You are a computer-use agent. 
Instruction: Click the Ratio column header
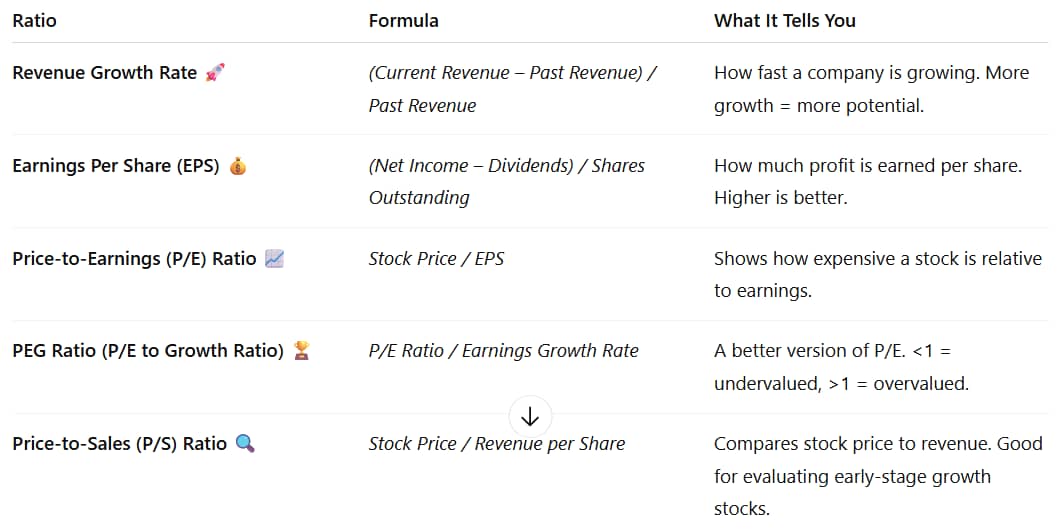[x=35, y=21]
